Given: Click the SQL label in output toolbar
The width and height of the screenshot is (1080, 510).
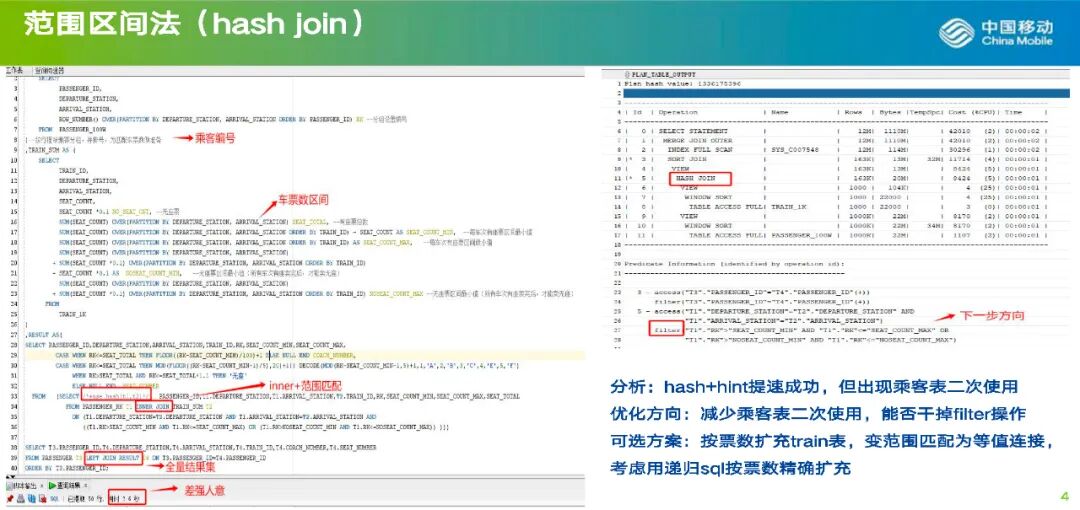Looking at the screenshot, I should (x=54, y=498).
